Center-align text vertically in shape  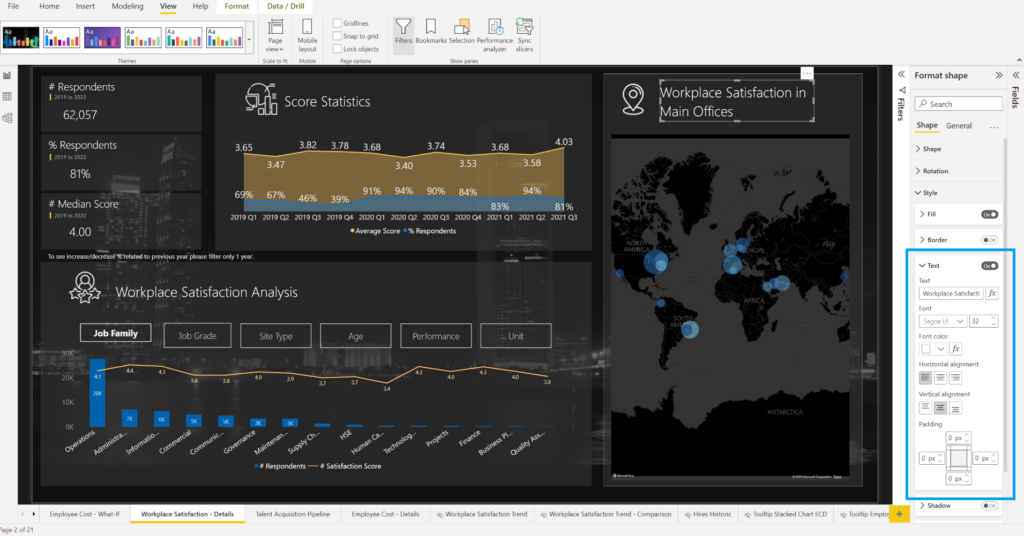(x=940, y=408)
